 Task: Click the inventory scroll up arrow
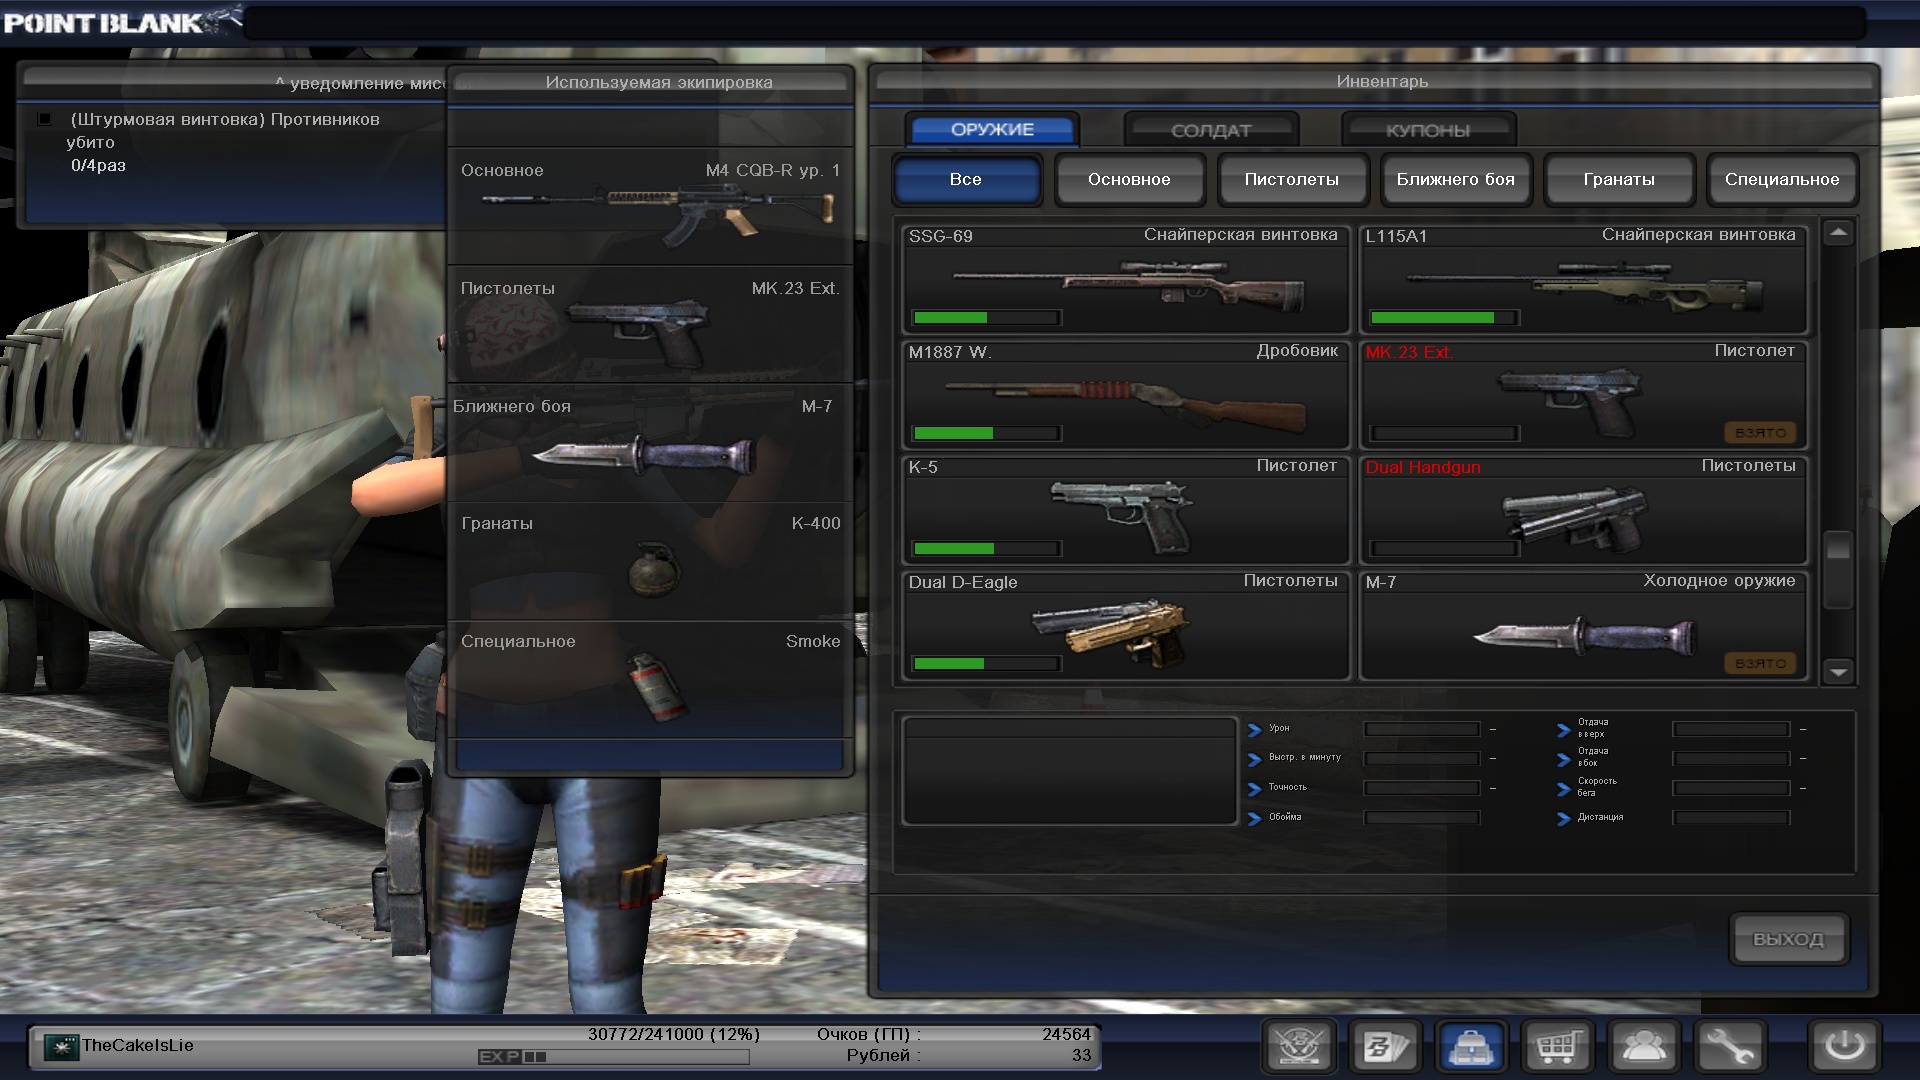coord(1838,233)
